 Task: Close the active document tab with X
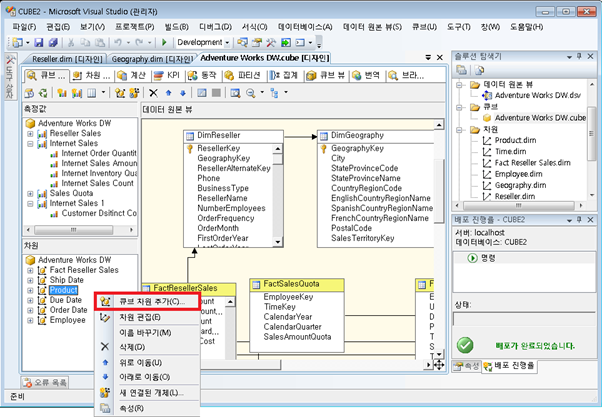click(x=440, y=58)
